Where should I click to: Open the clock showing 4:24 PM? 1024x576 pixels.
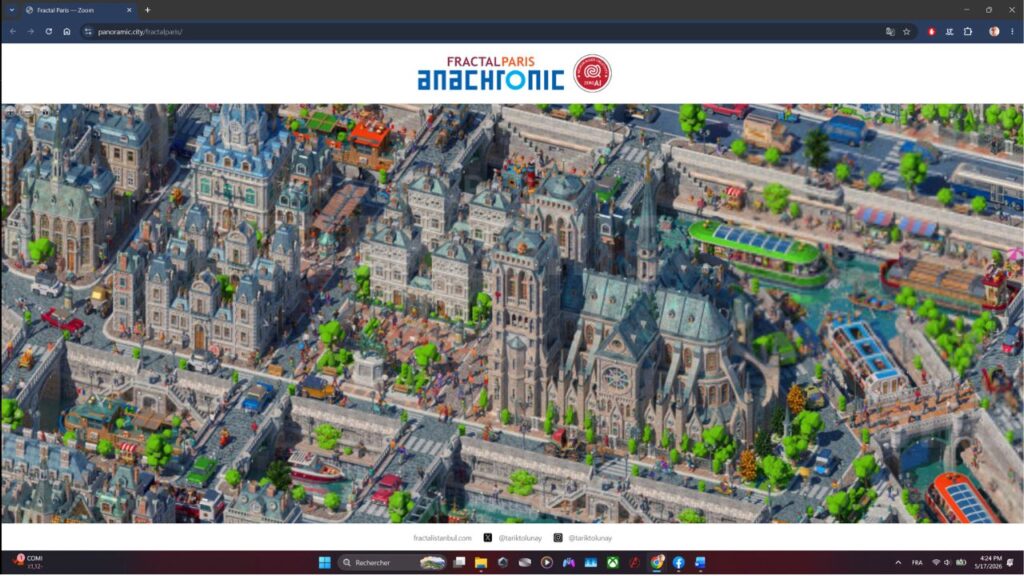pyautogui.click(x=988, y=562)
